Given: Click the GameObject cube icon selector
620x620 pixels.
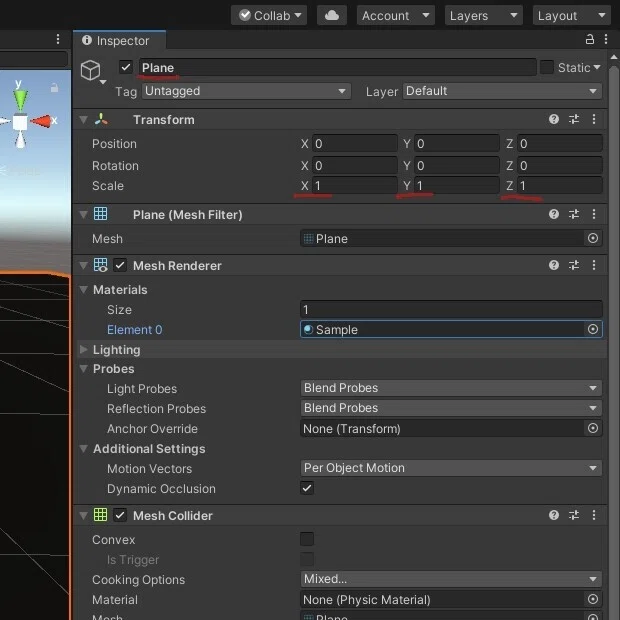Looking at the screenshot, I should [93, 72].
